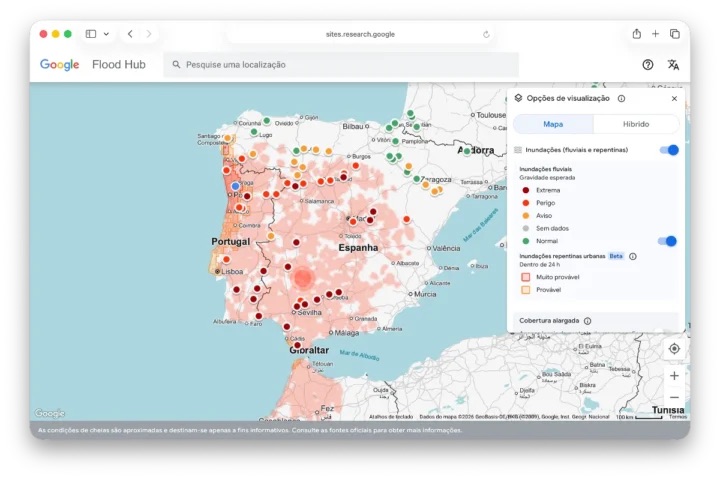Screen dimensions: 720x479
Task: Zoom in with the plus button
Action: pos(674,375)
